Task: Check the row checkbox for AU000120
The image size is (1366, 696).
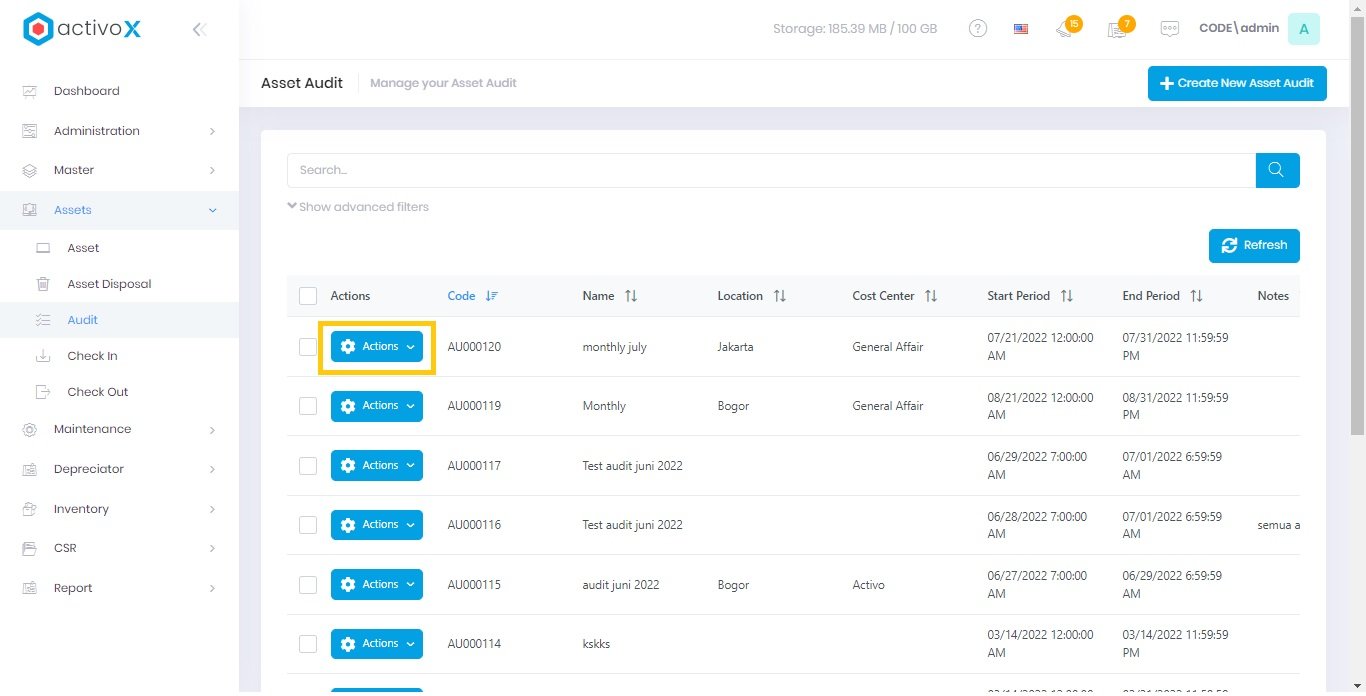Action: 308,347
